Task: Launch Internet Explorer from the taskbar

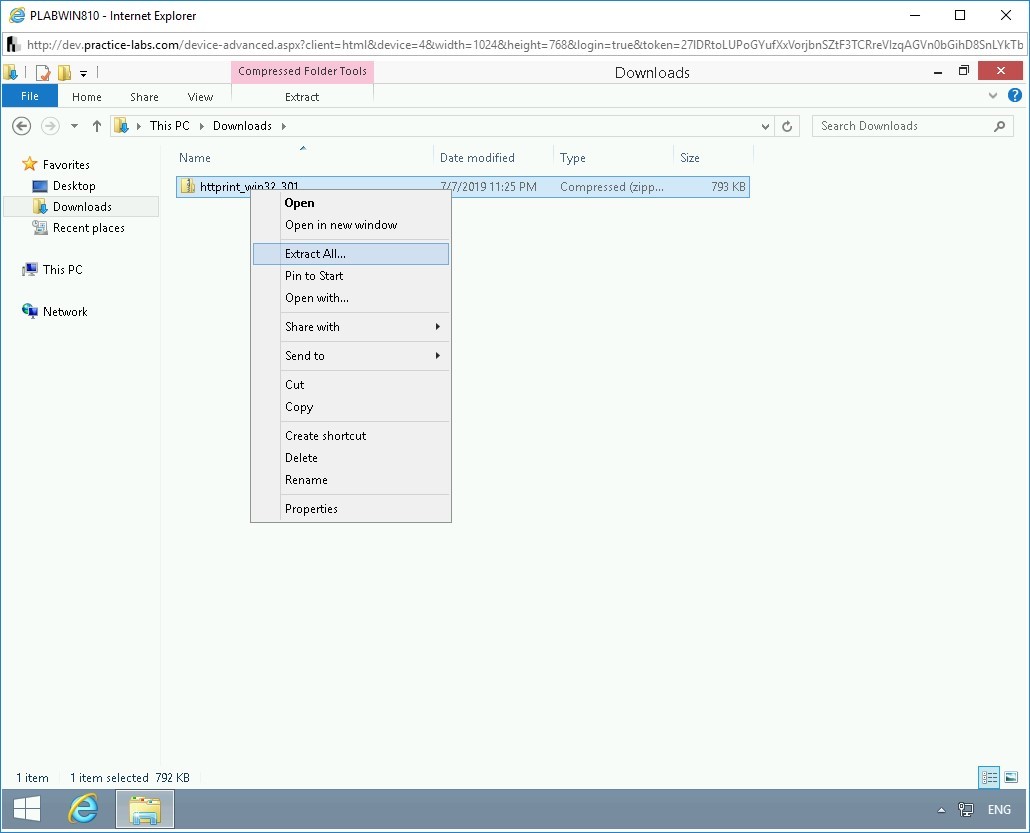Action: tap(83, 809)
